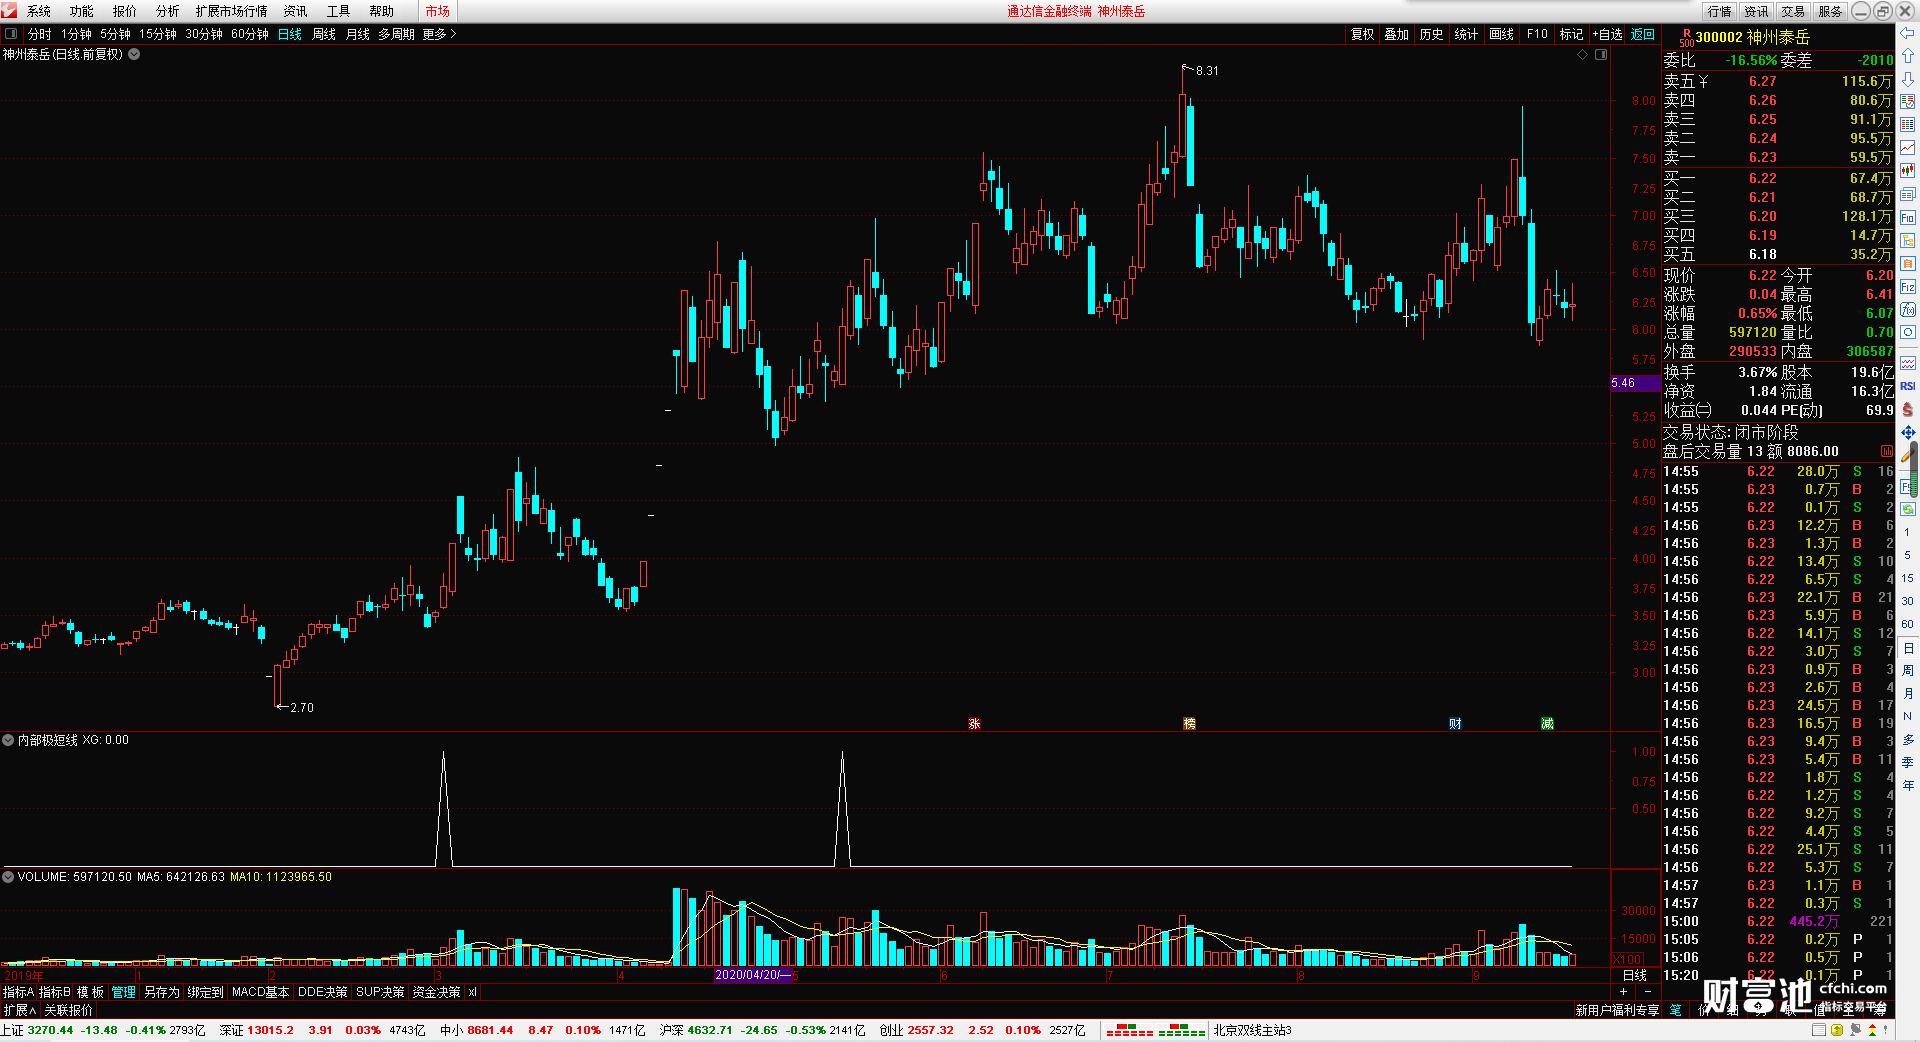Viewport: 1920px width, 1042px height.
Task: Toggle the side panel icon left of 分时
Action: pyautogui.click(x=11, y=34)
